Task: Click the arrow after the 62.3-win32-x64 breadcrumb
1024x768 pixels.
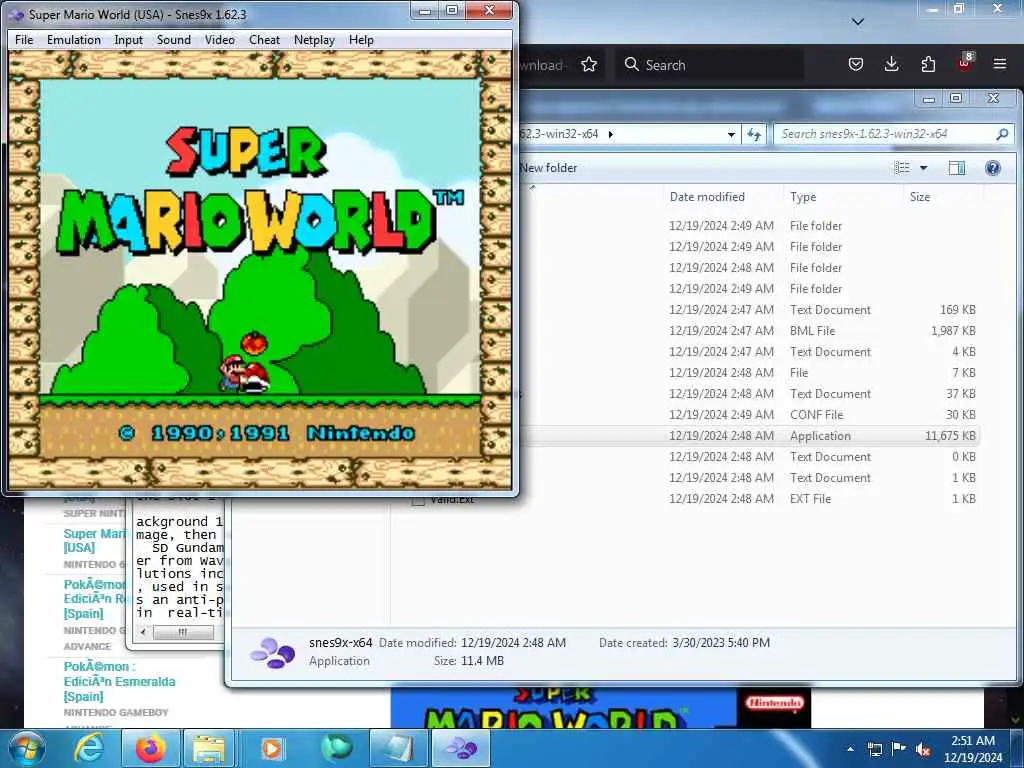Action: coord(611,135)
